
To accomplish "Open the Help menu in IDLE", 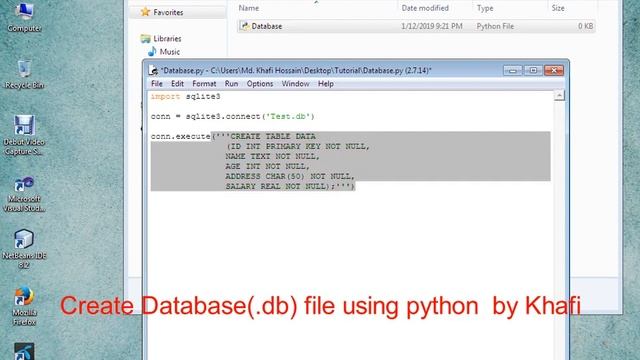I will 326,84.
